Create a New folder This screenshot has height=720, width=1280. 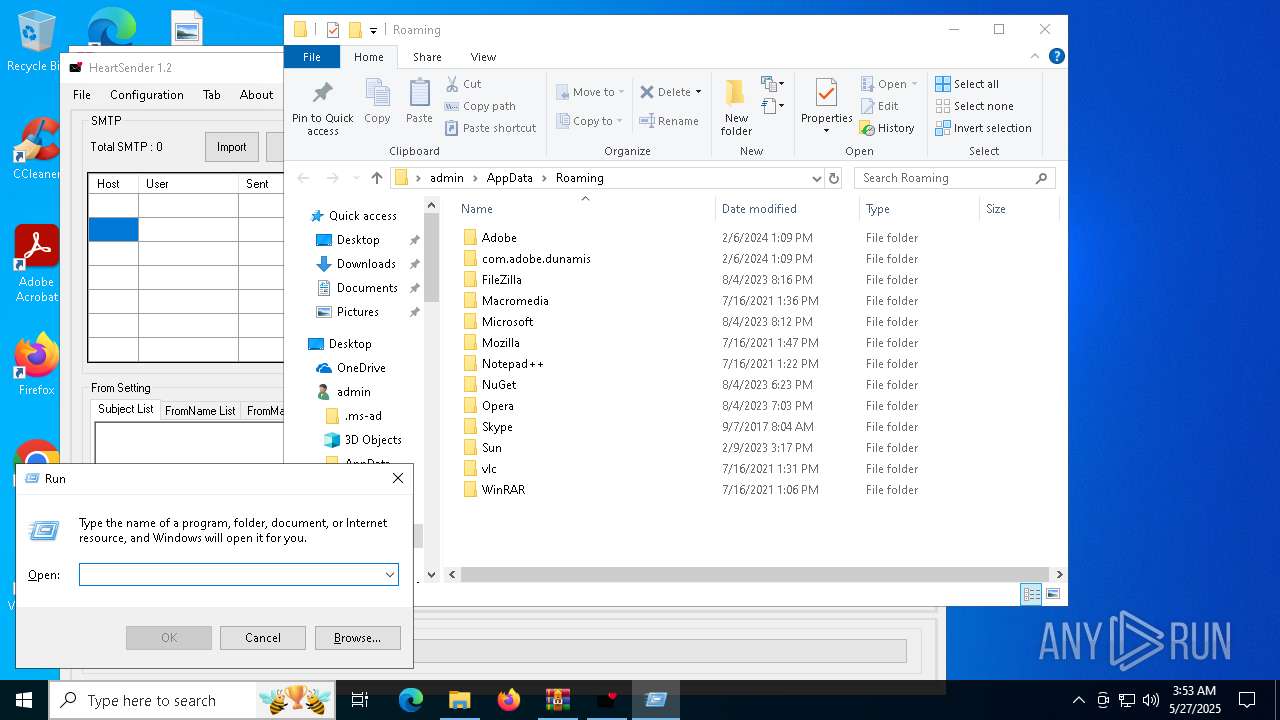736,108
